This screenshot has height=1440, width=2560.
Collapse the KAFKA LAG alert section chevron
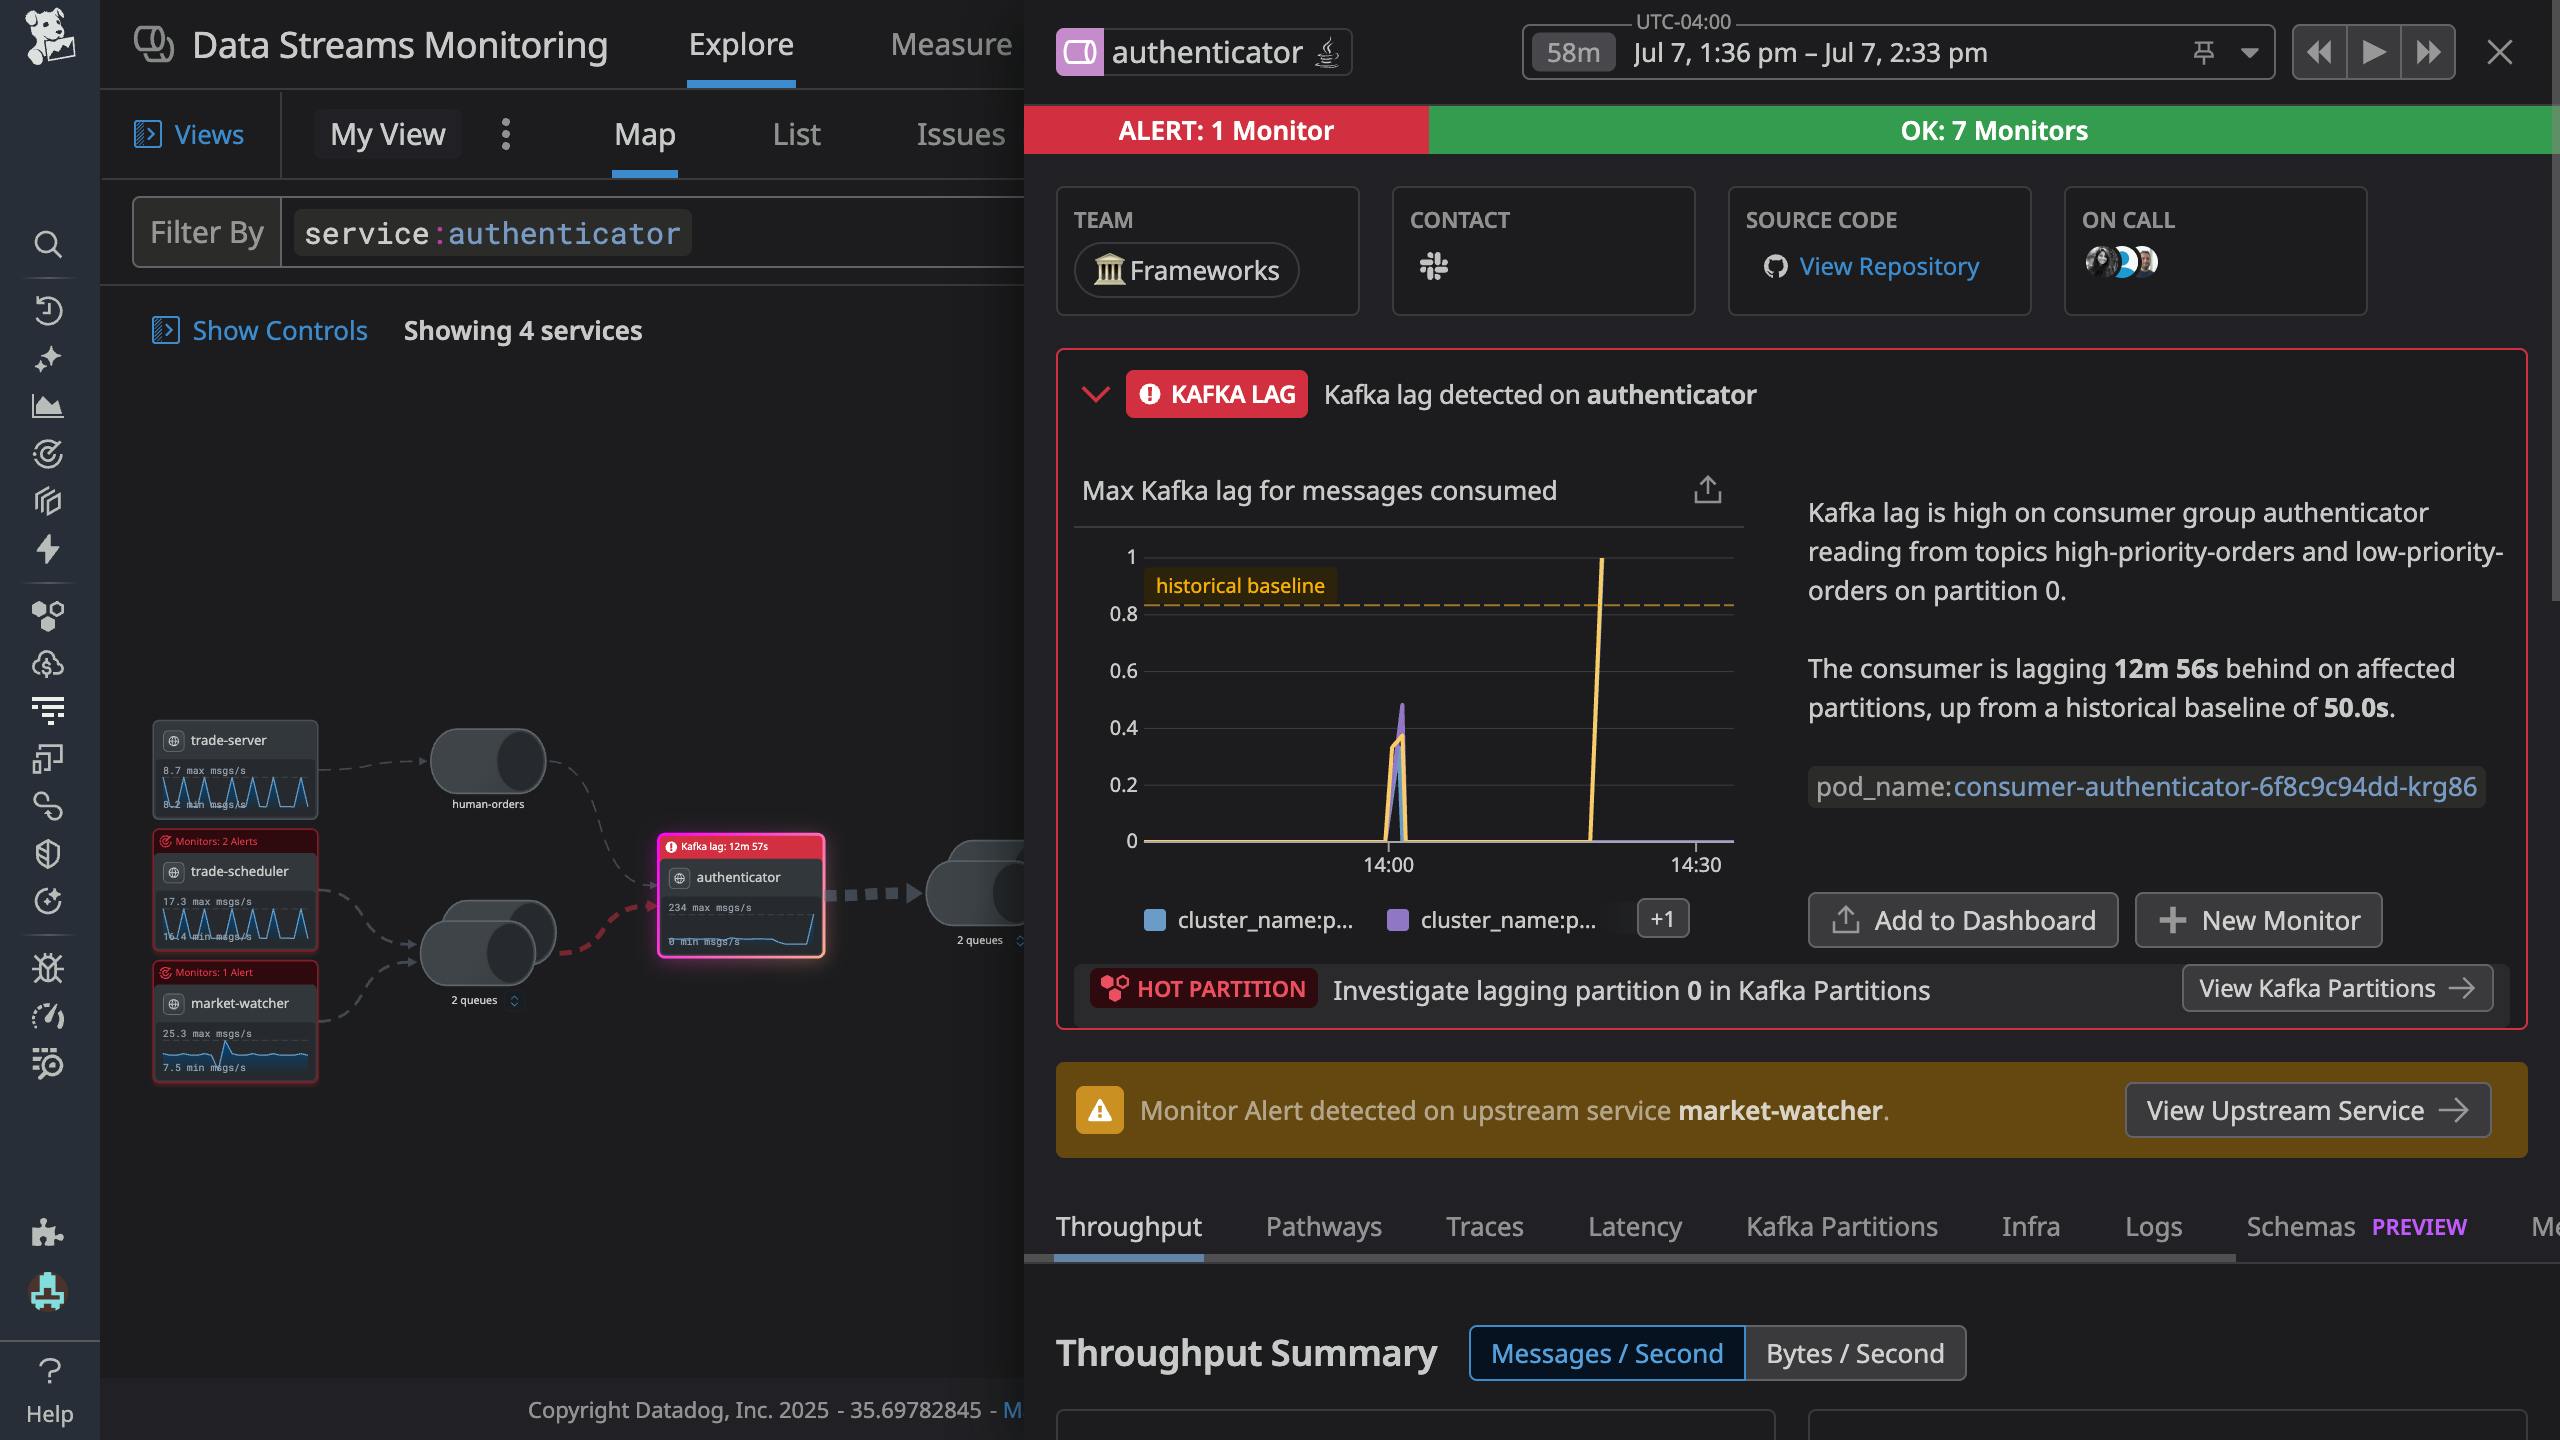1096,394
